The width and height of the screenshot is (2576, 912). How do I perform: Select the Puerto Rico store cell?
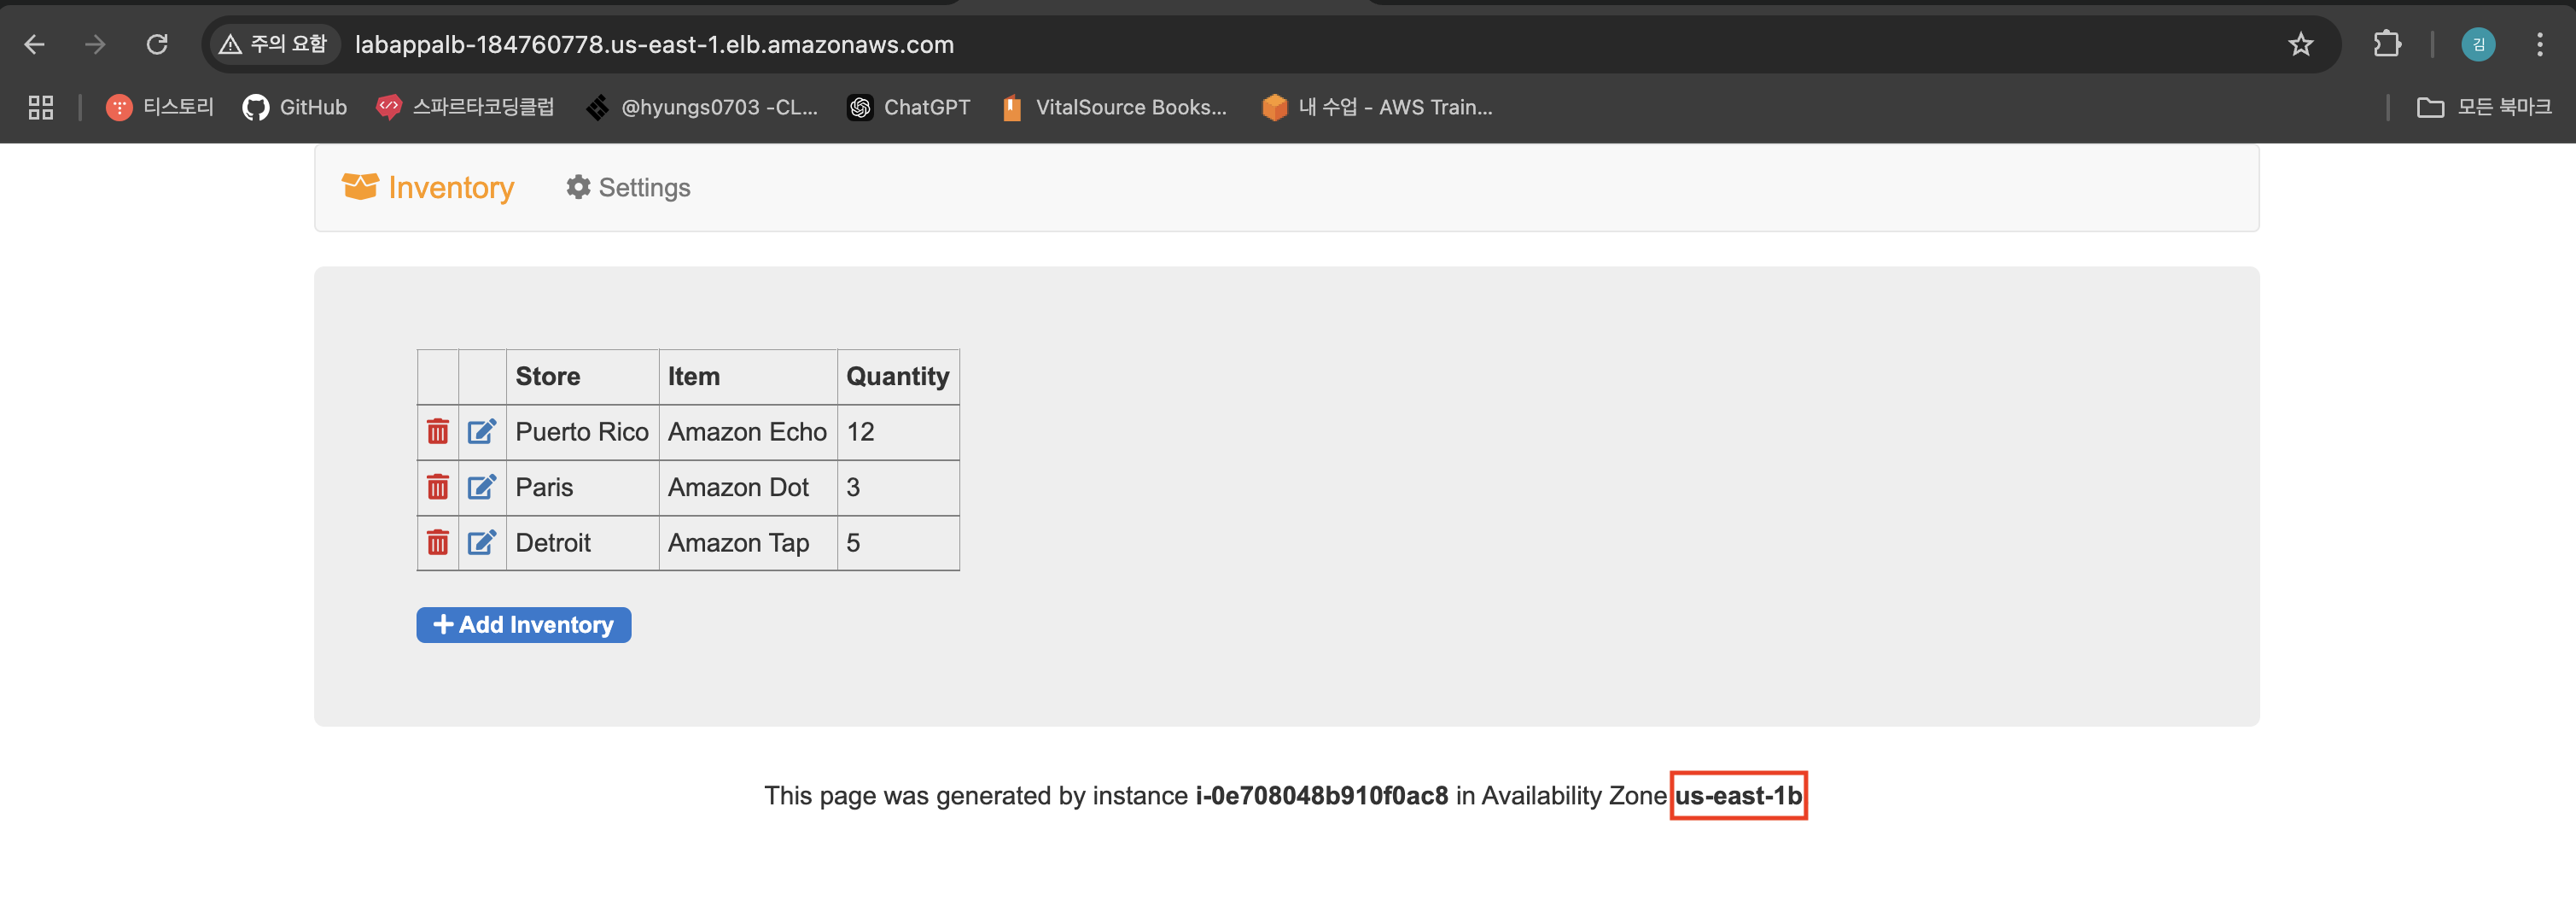(583, 432)
